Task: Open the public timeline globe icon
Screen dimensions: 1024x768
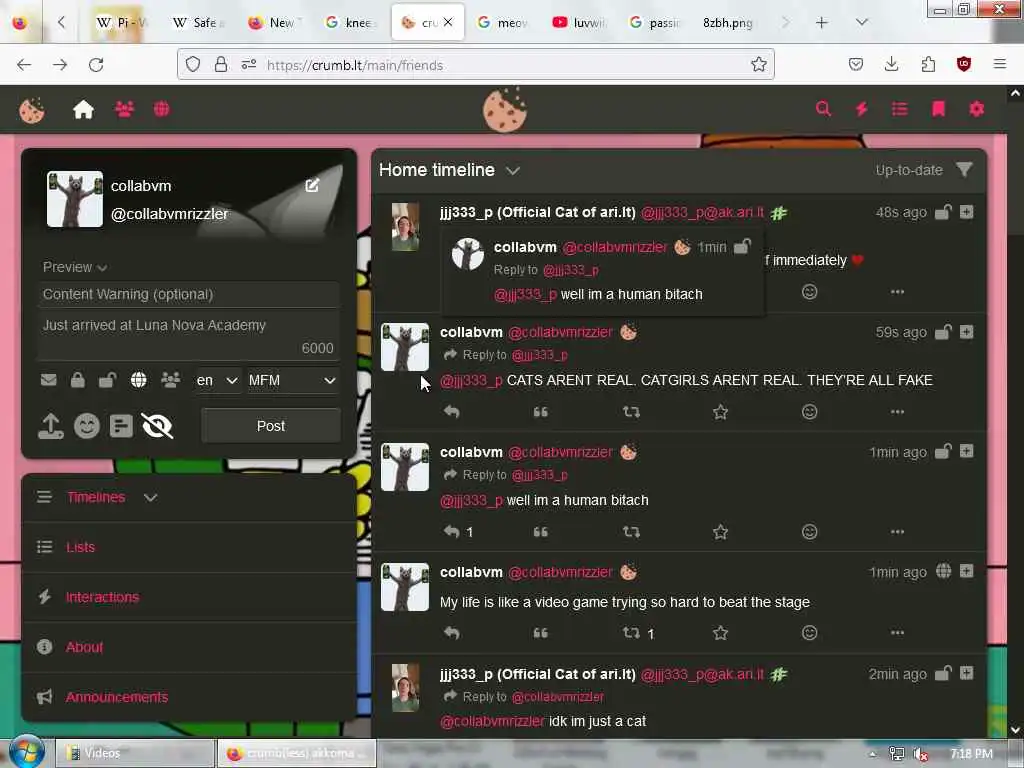Action: (x=161, y=108)
